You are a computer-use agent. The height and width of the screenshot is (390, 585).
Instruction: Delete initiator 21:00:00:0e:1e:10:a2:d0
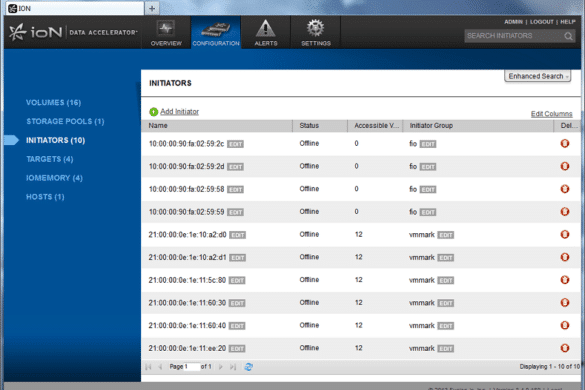(565, 234)
